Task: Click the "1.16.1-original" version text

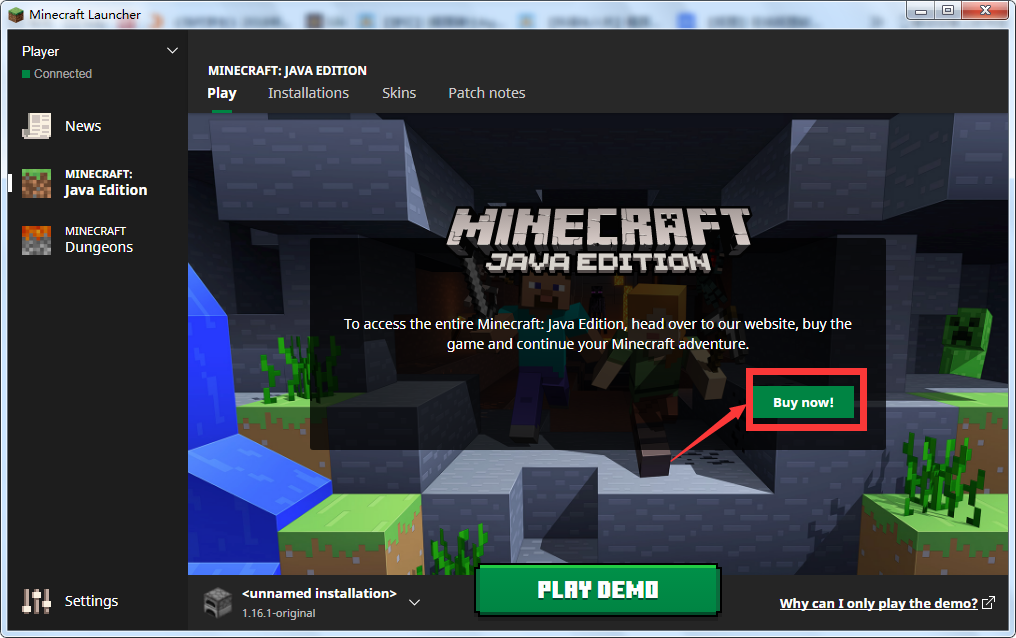Action: pyautogui.click(x=279, y=613)
